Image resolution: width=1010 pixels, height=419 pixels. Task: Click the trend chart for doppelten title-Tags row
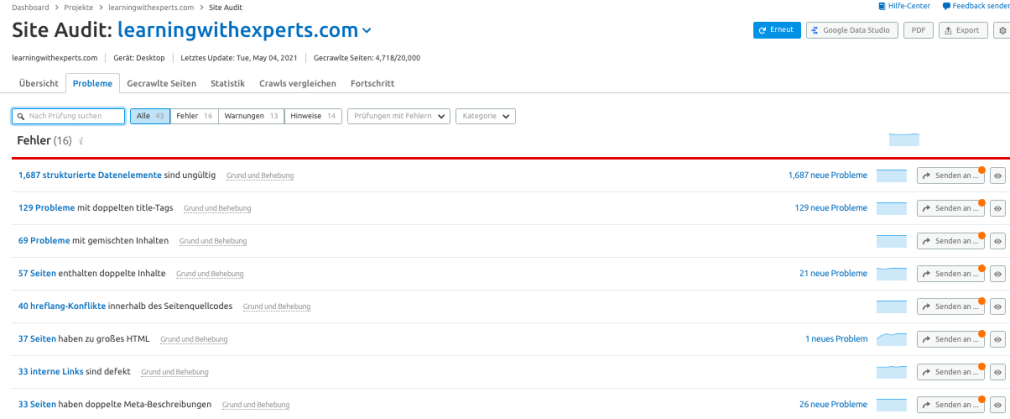coord(891,208)
